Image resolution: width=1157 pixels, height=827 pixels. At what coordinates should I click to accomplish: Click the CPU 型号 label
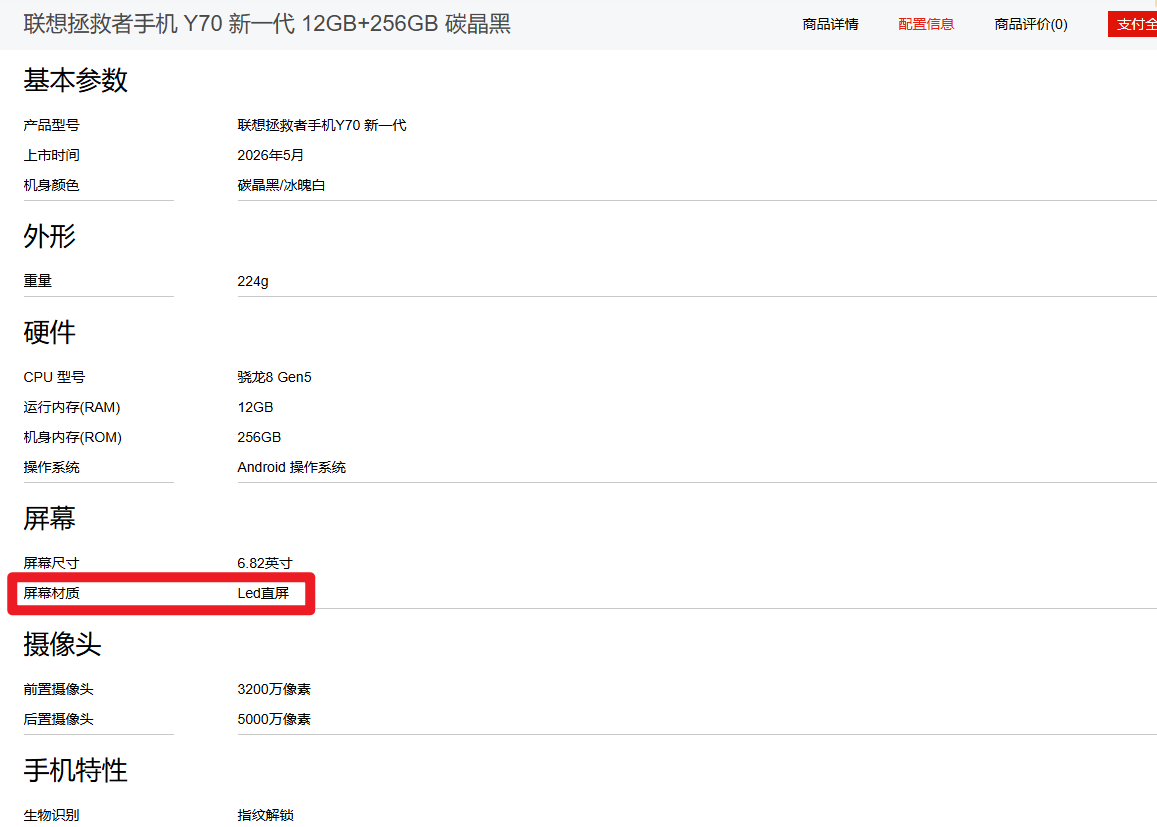click(x=54, y=377)
